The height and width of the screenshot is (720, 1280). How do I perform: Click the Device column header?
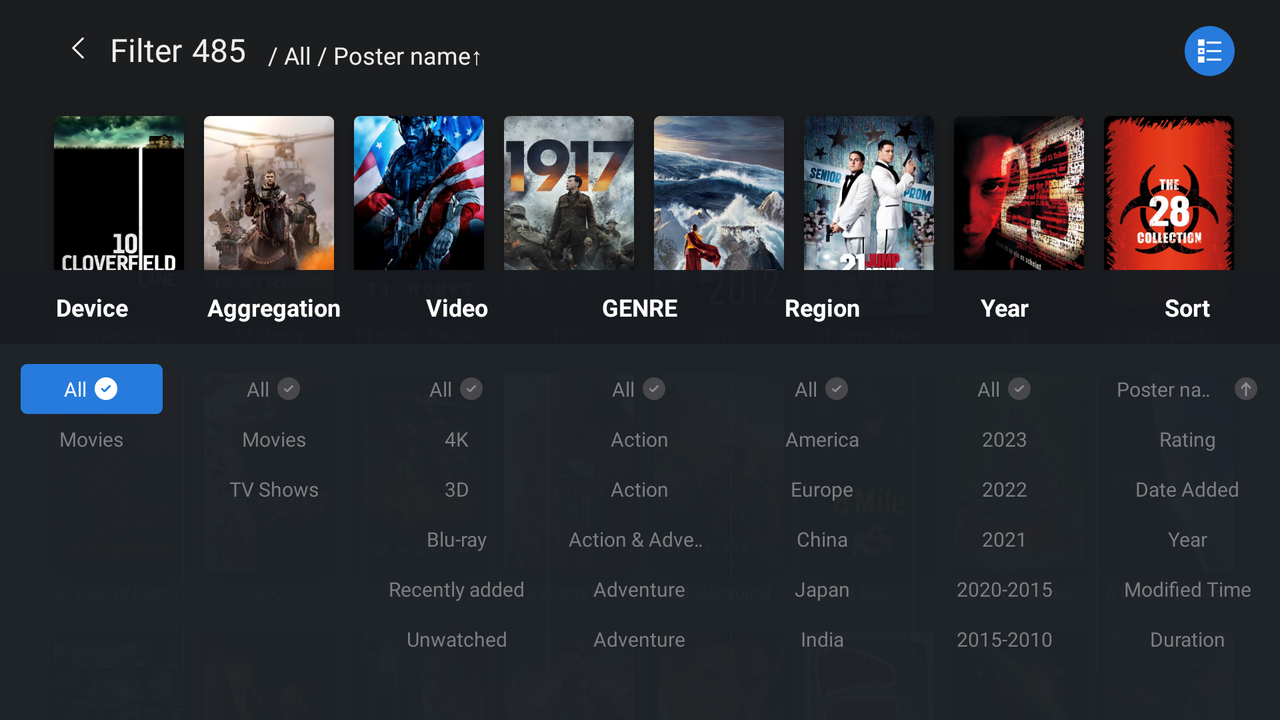92,308
